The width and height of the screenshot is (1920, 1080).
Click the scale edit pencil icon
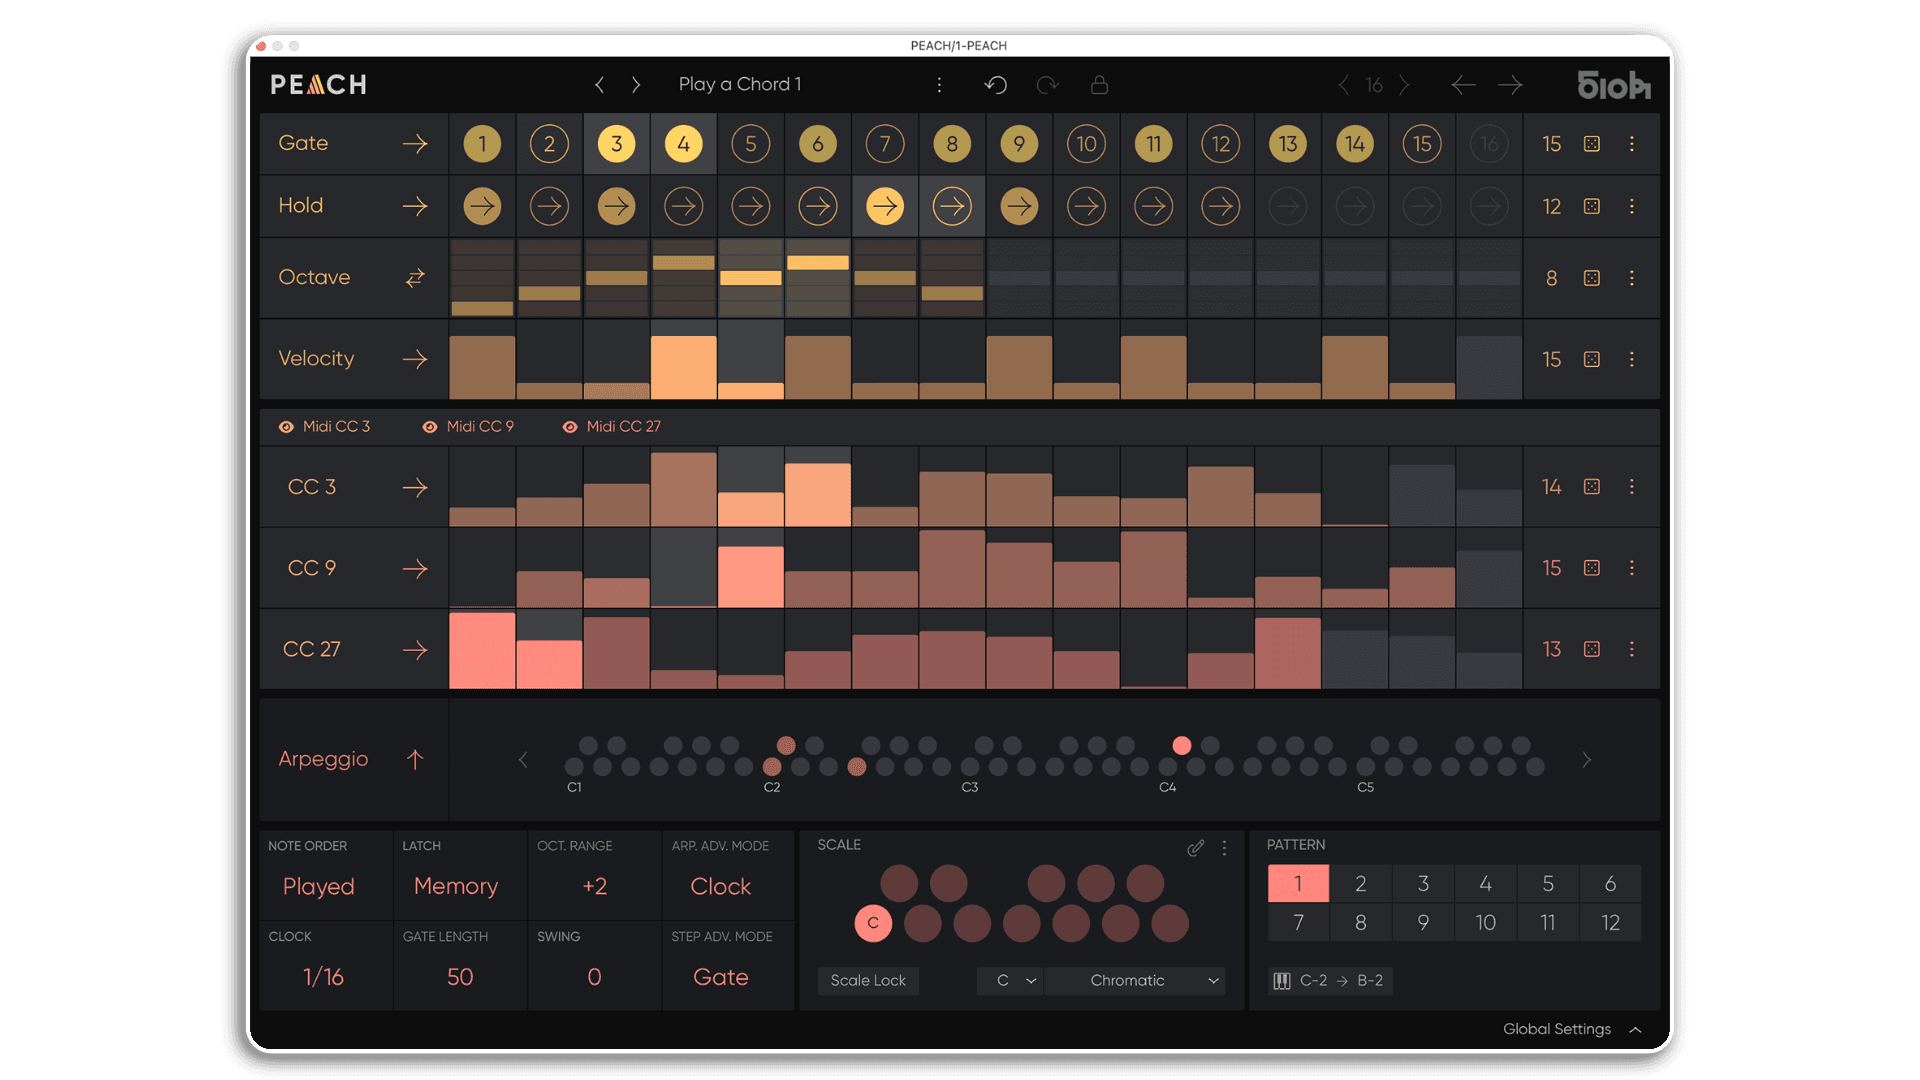pos(1195,848)
